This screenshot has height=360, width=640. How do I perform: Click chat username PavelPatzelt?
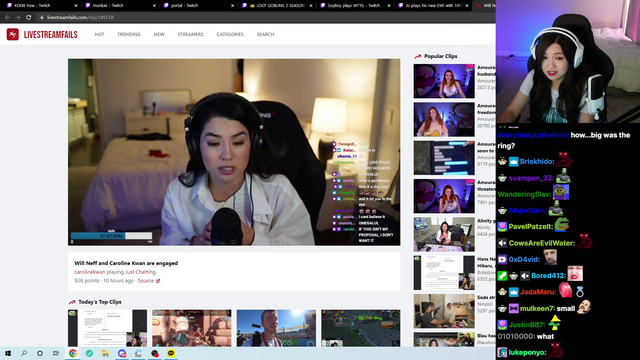tap(531, 227)
